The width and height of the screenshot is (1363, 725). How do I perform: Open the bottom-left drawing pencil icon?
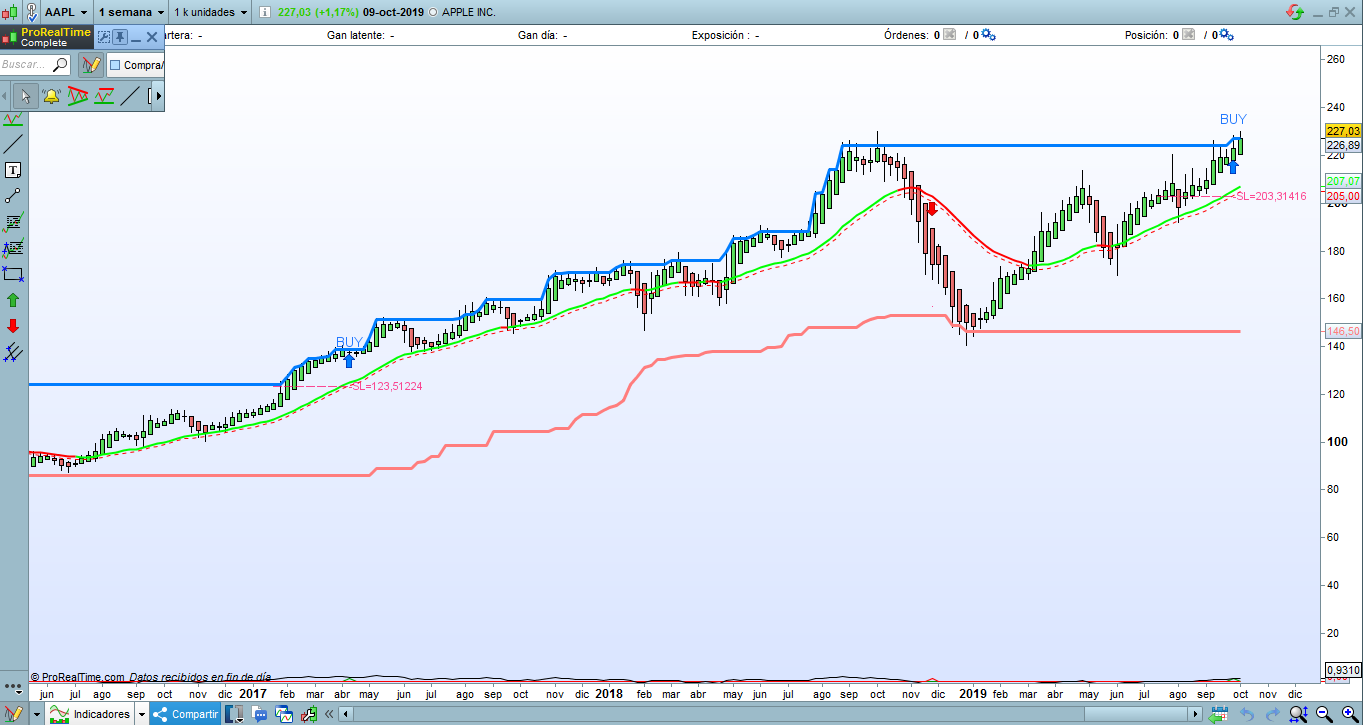13,714
